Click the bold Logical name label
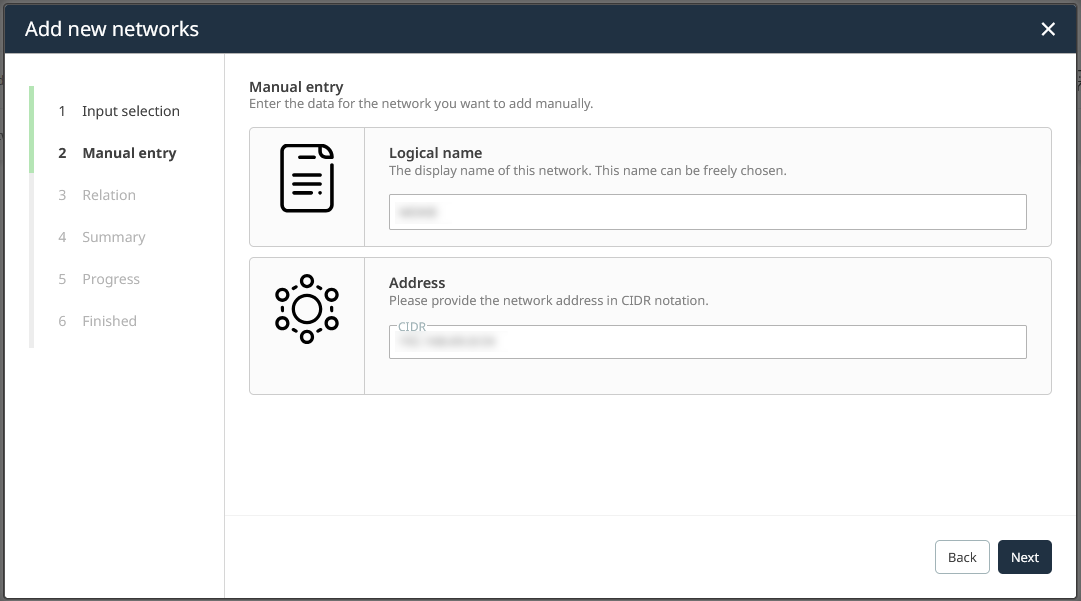Viewport: 1081px width, 601px height. [435, 153]
